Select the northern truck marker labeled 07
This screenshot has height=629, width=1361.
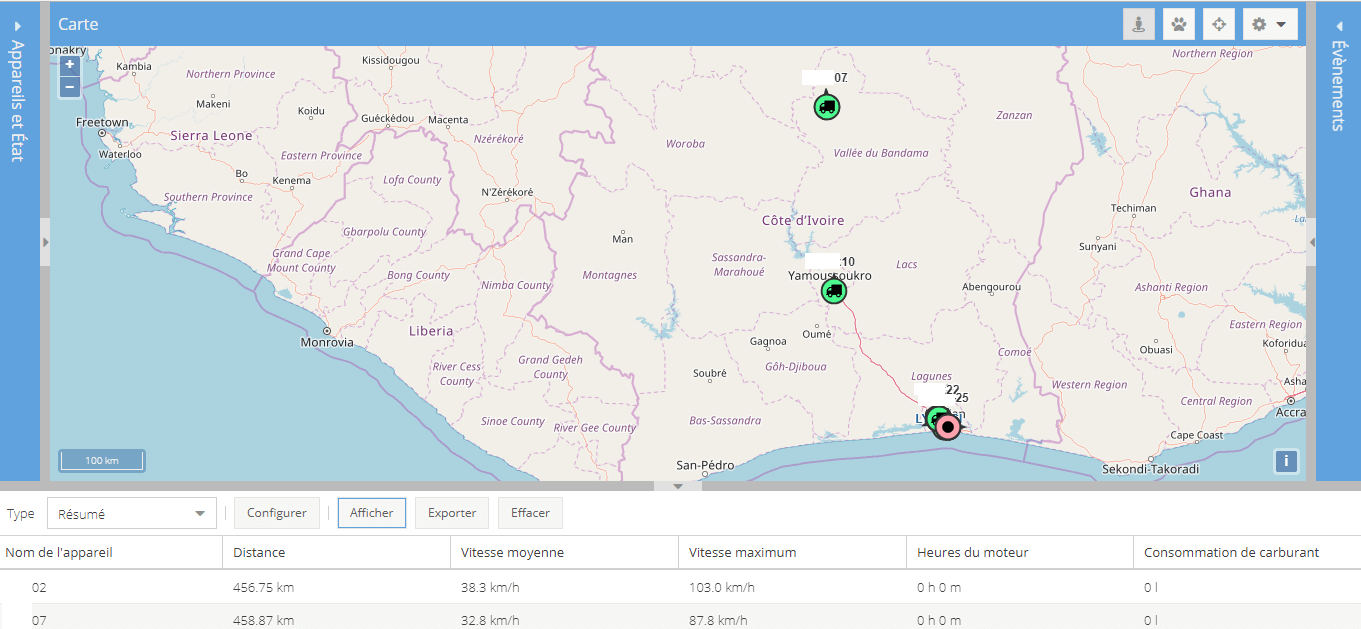[827, 106]
